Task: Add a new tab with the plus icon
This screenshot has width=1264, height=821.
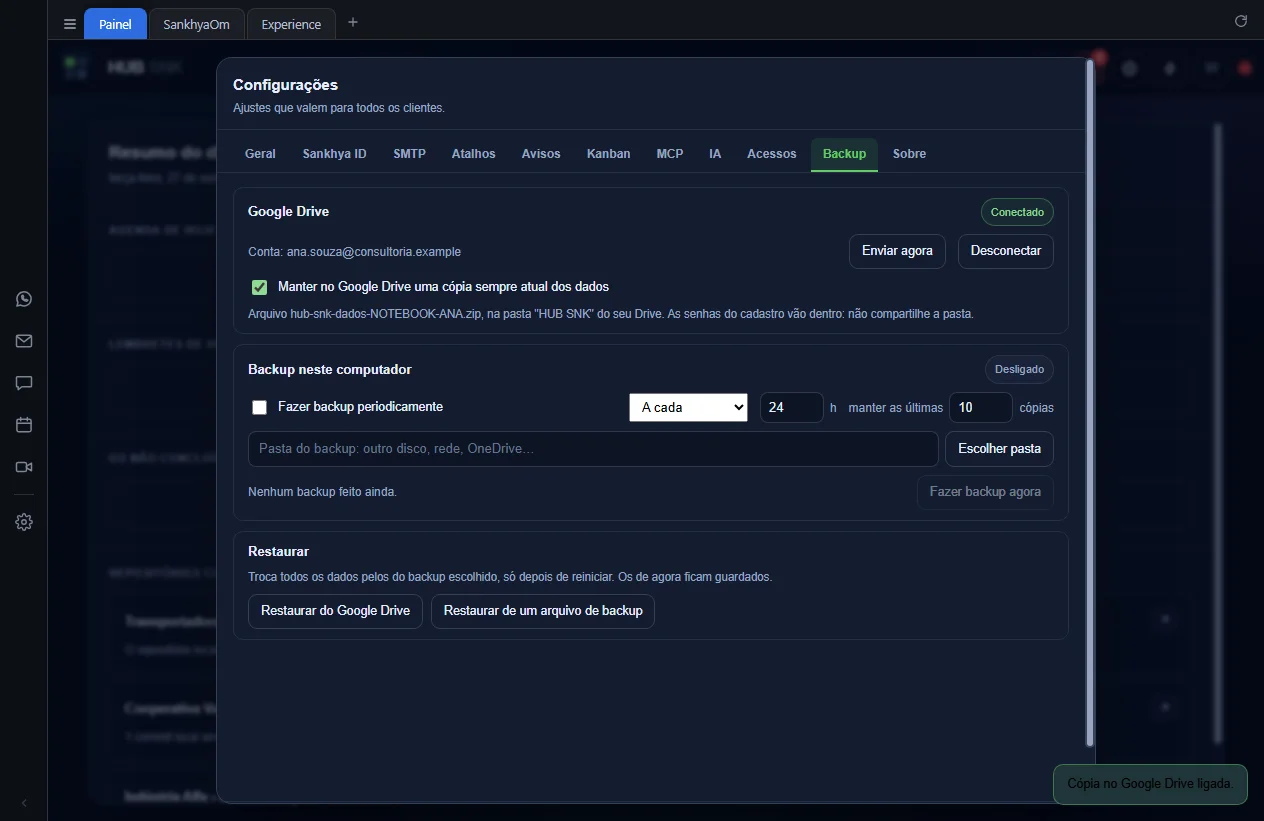Action: pyautogui.click(x=352, y=23)
